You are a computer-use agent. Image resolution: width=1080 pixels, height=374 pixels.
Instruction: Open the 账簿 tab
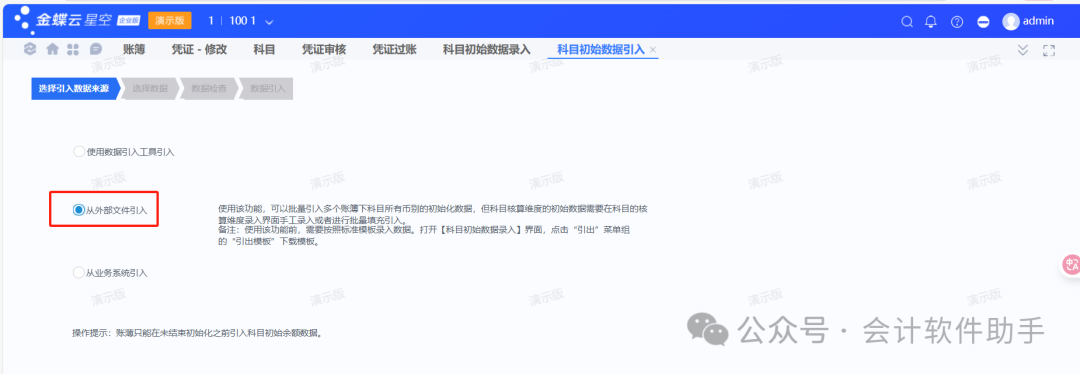pyautogui.click(x=134, y=50)
